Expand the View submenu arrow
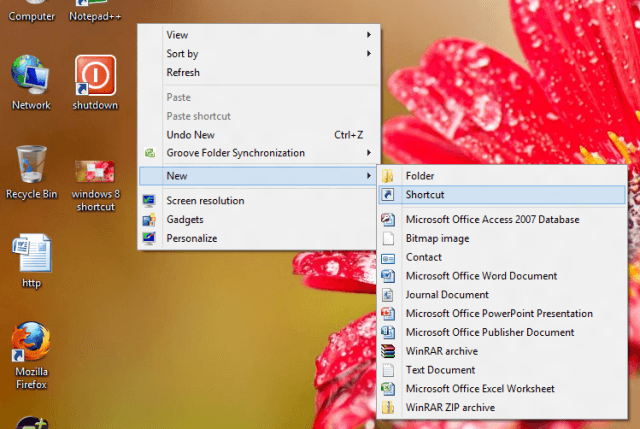The height and width of the screenshot is (429, 640). [369, 35]
